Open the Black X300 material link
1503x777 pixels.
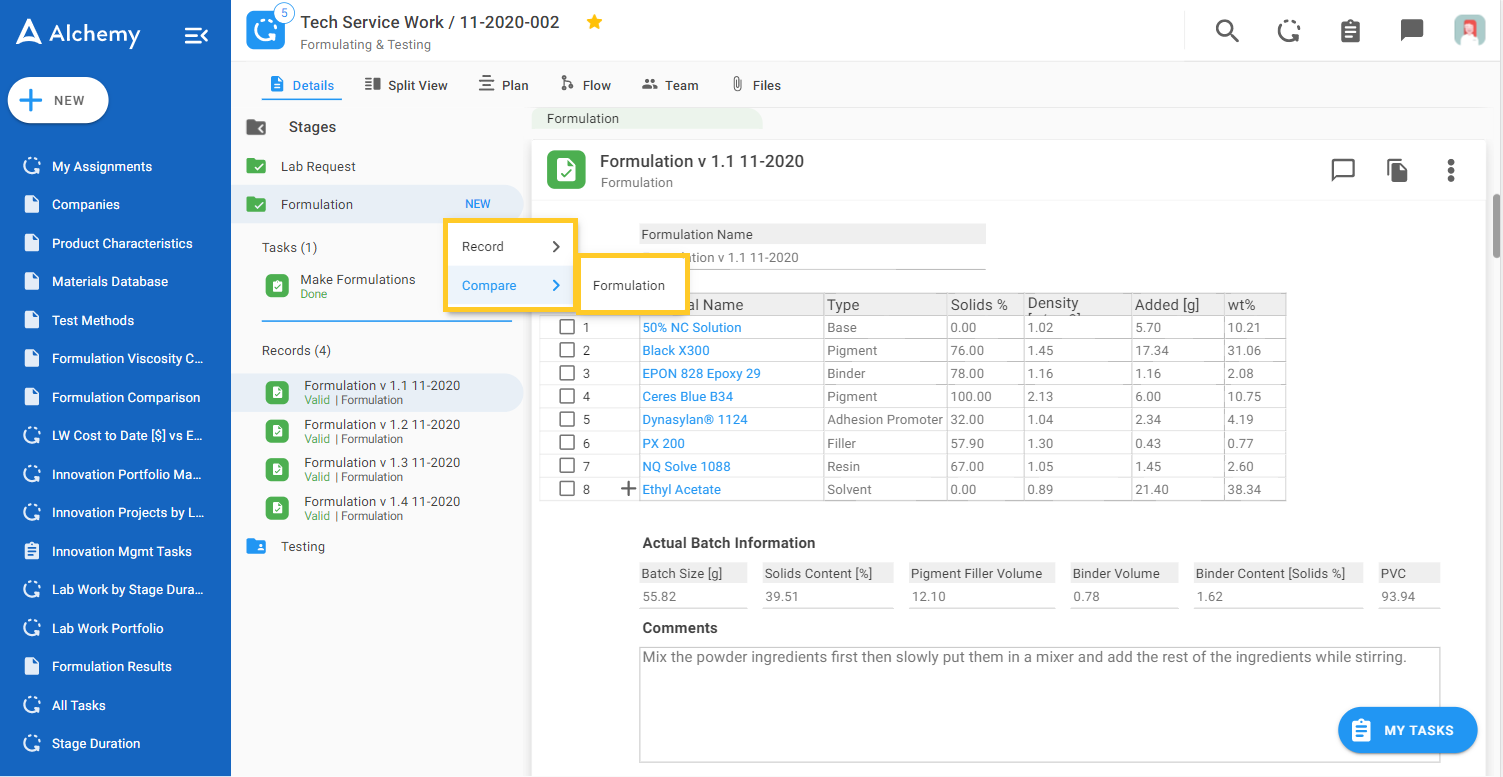click(x=676, y=350)
